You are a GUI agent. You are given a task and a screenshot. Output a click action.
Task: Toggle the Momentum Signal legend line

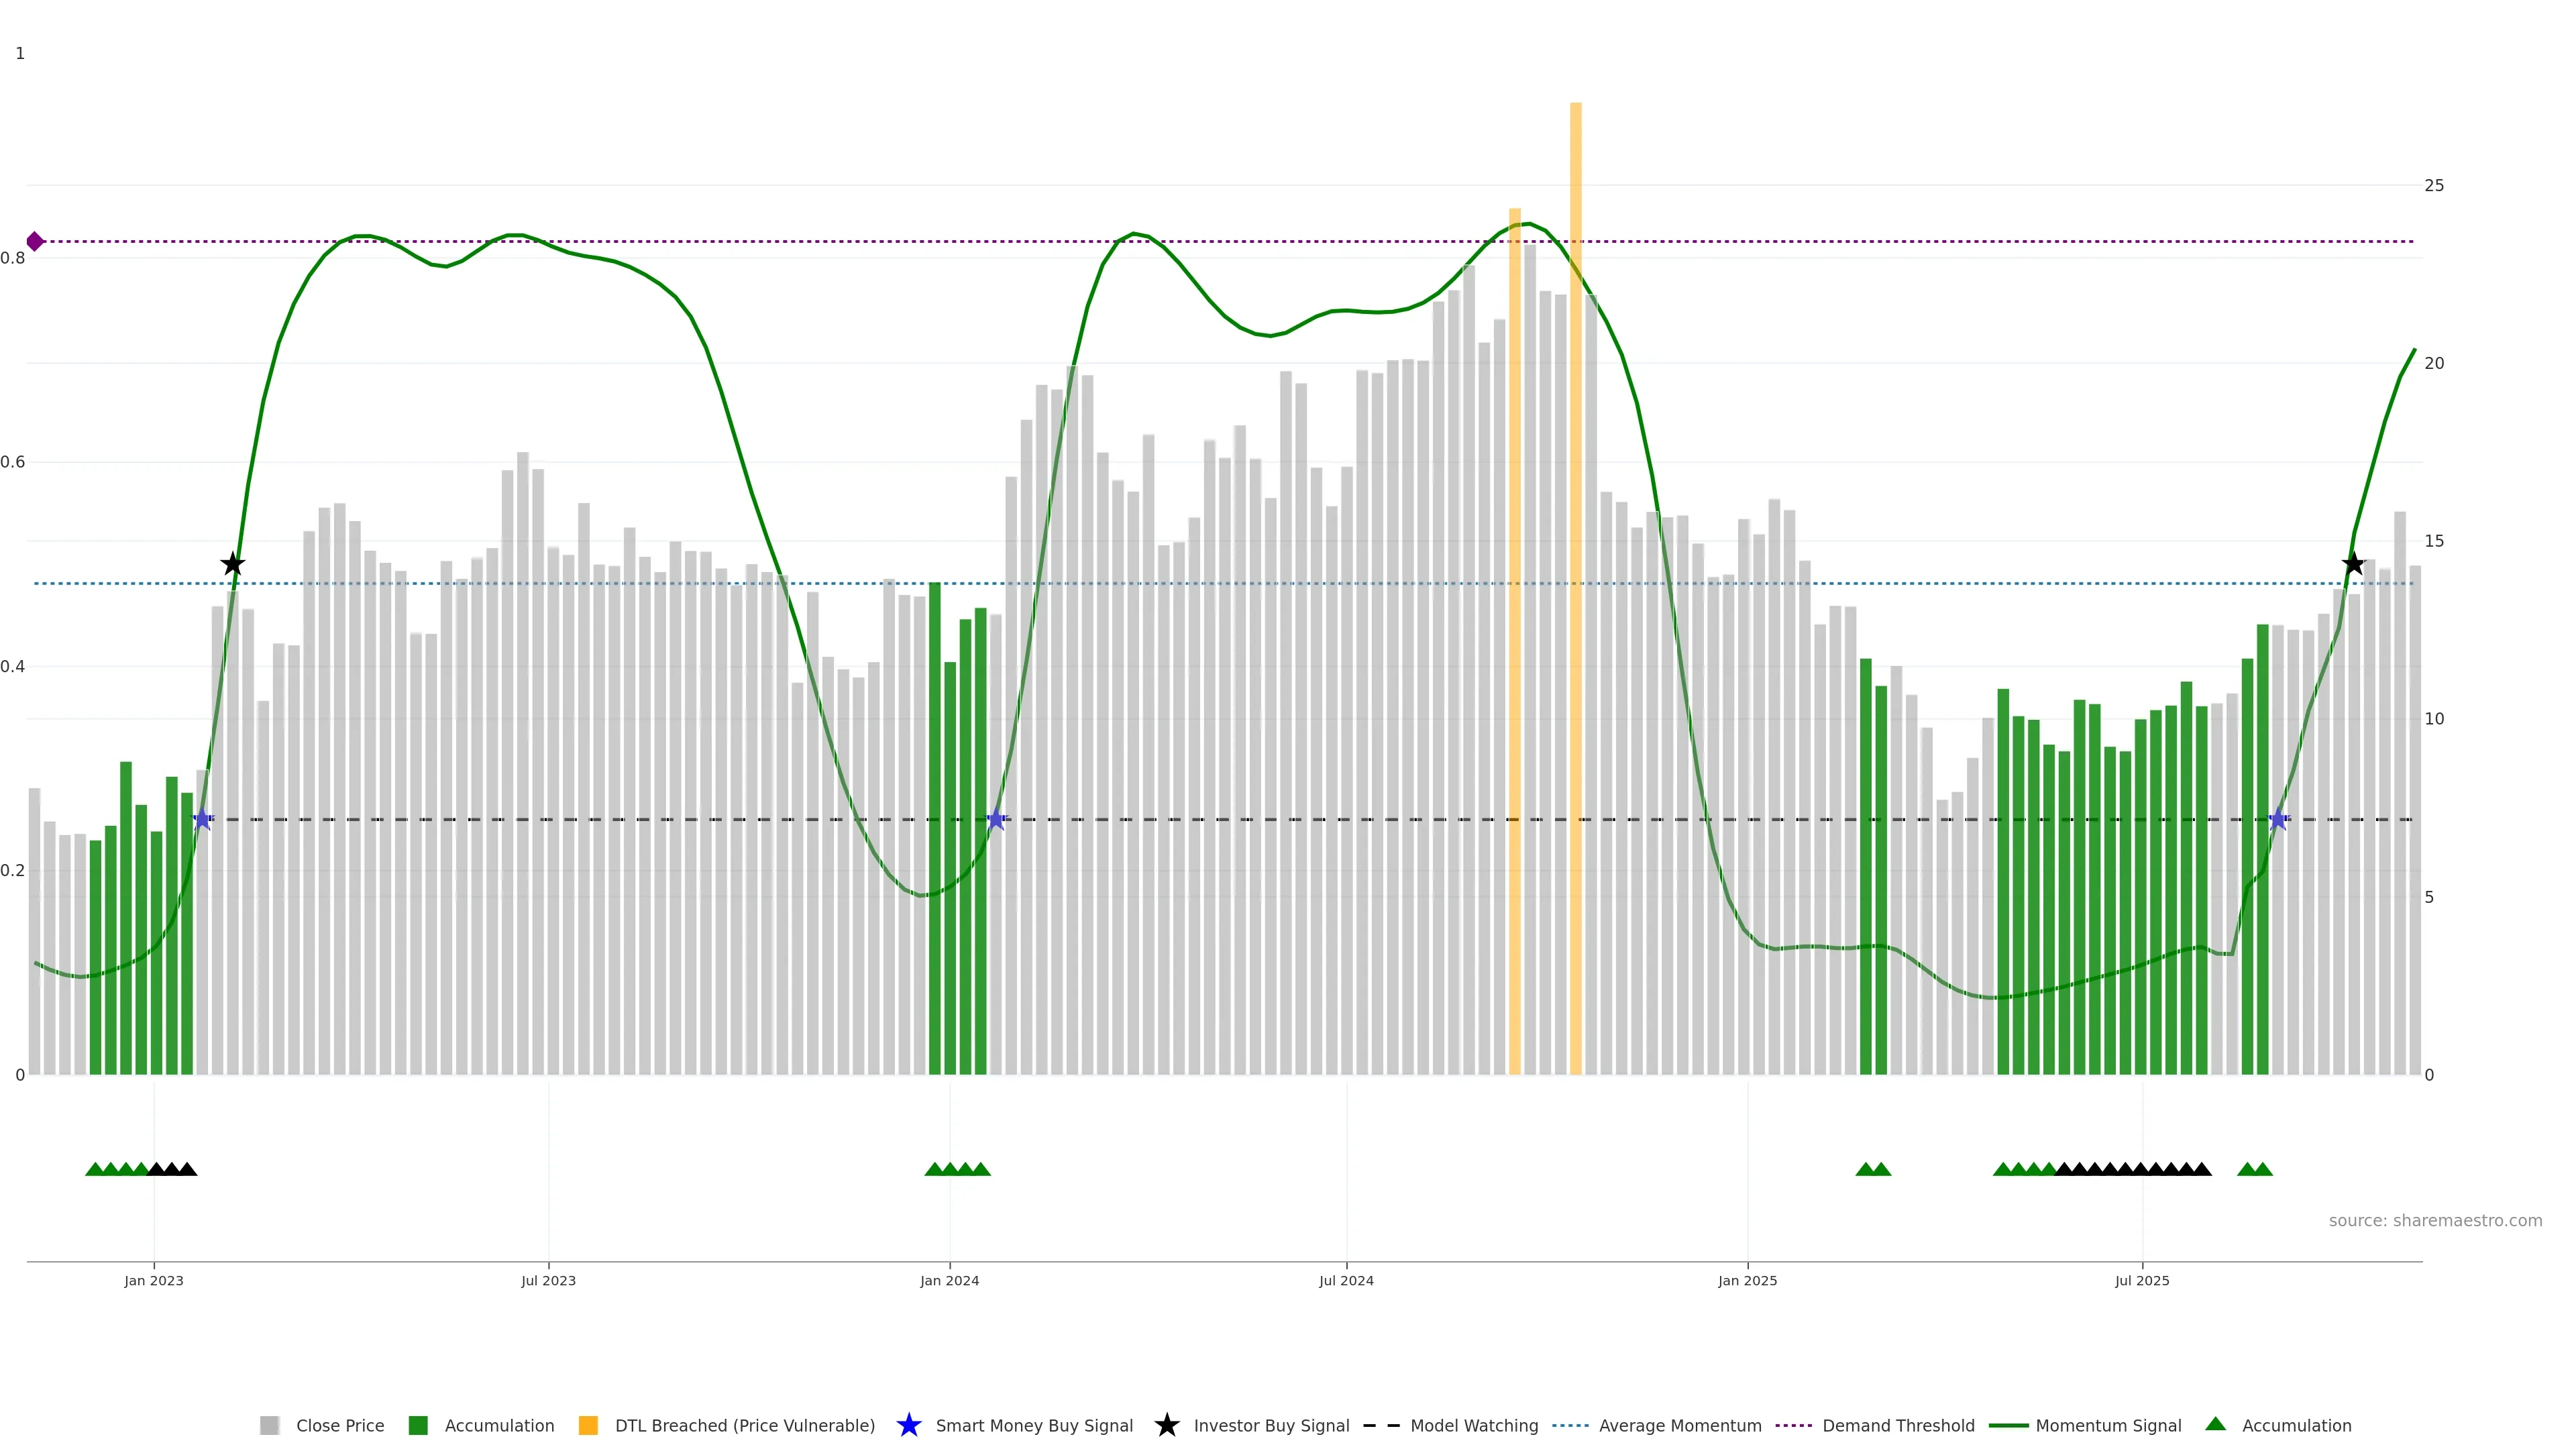(x=2008, y=1425)
